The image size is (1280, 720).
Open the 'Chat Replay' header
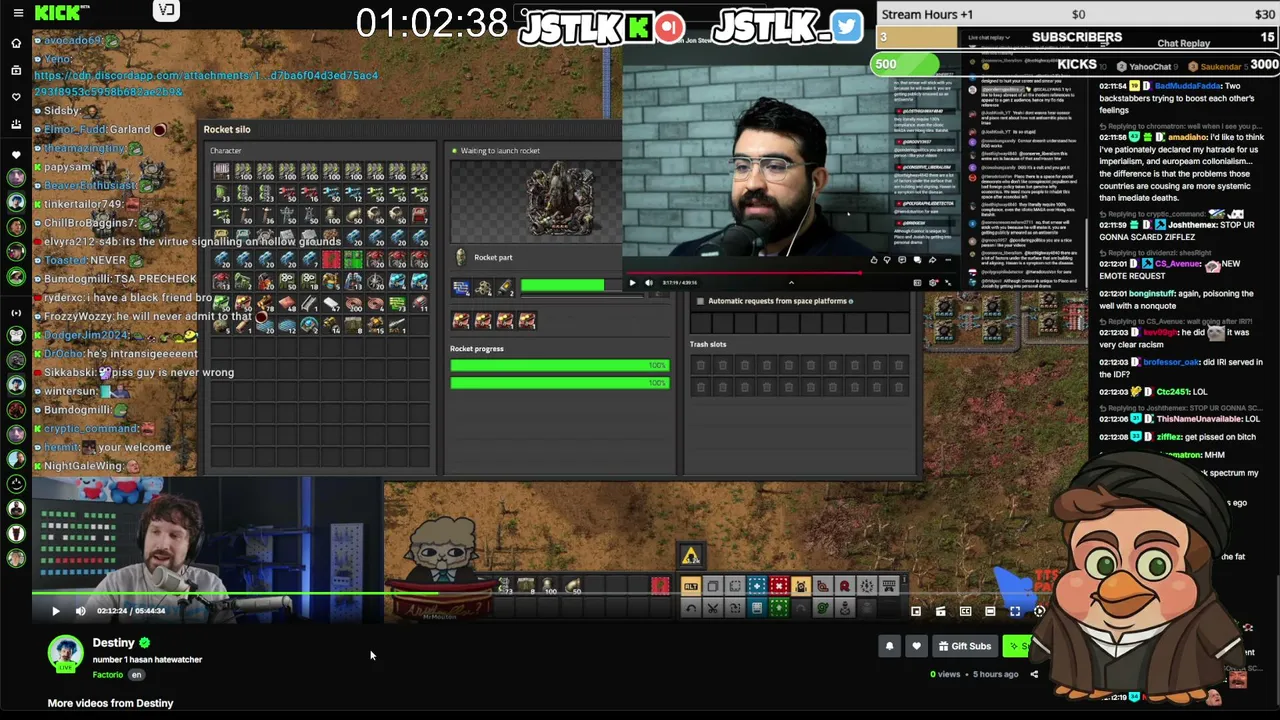coord(1183,44)
